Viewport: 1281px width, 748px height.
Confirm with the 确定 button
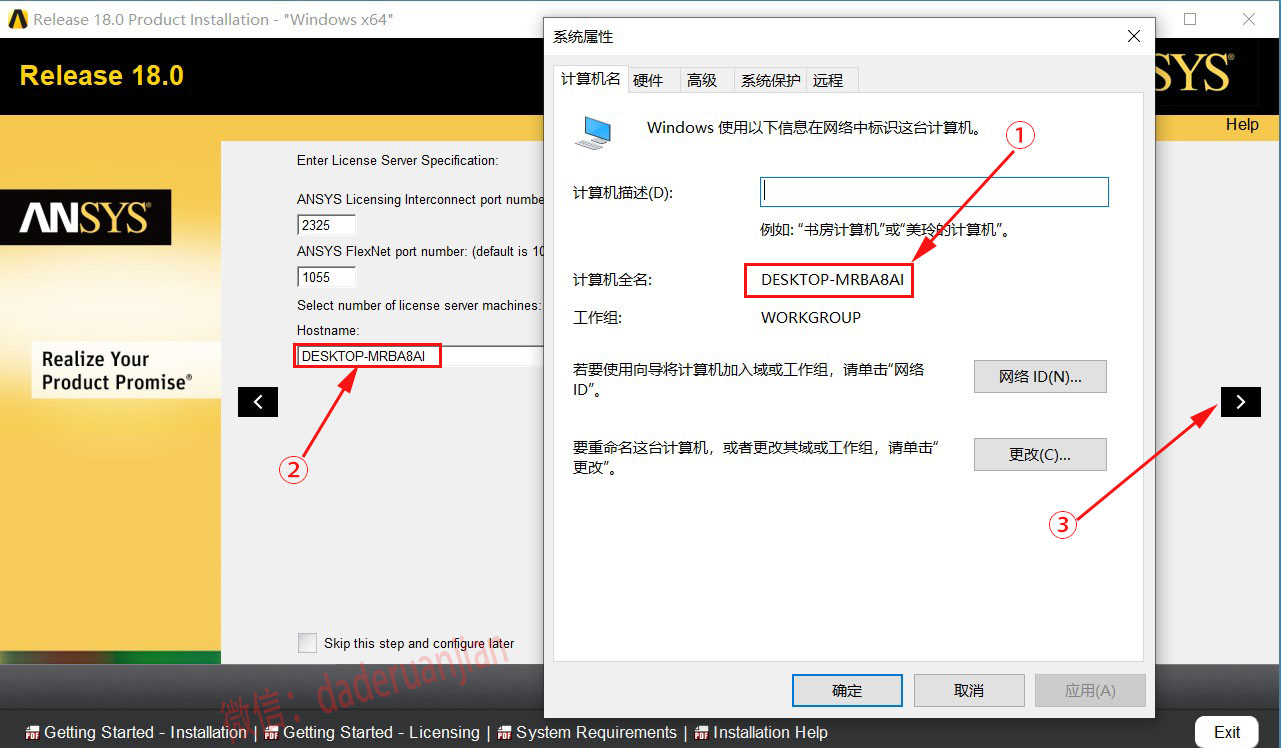847,690
